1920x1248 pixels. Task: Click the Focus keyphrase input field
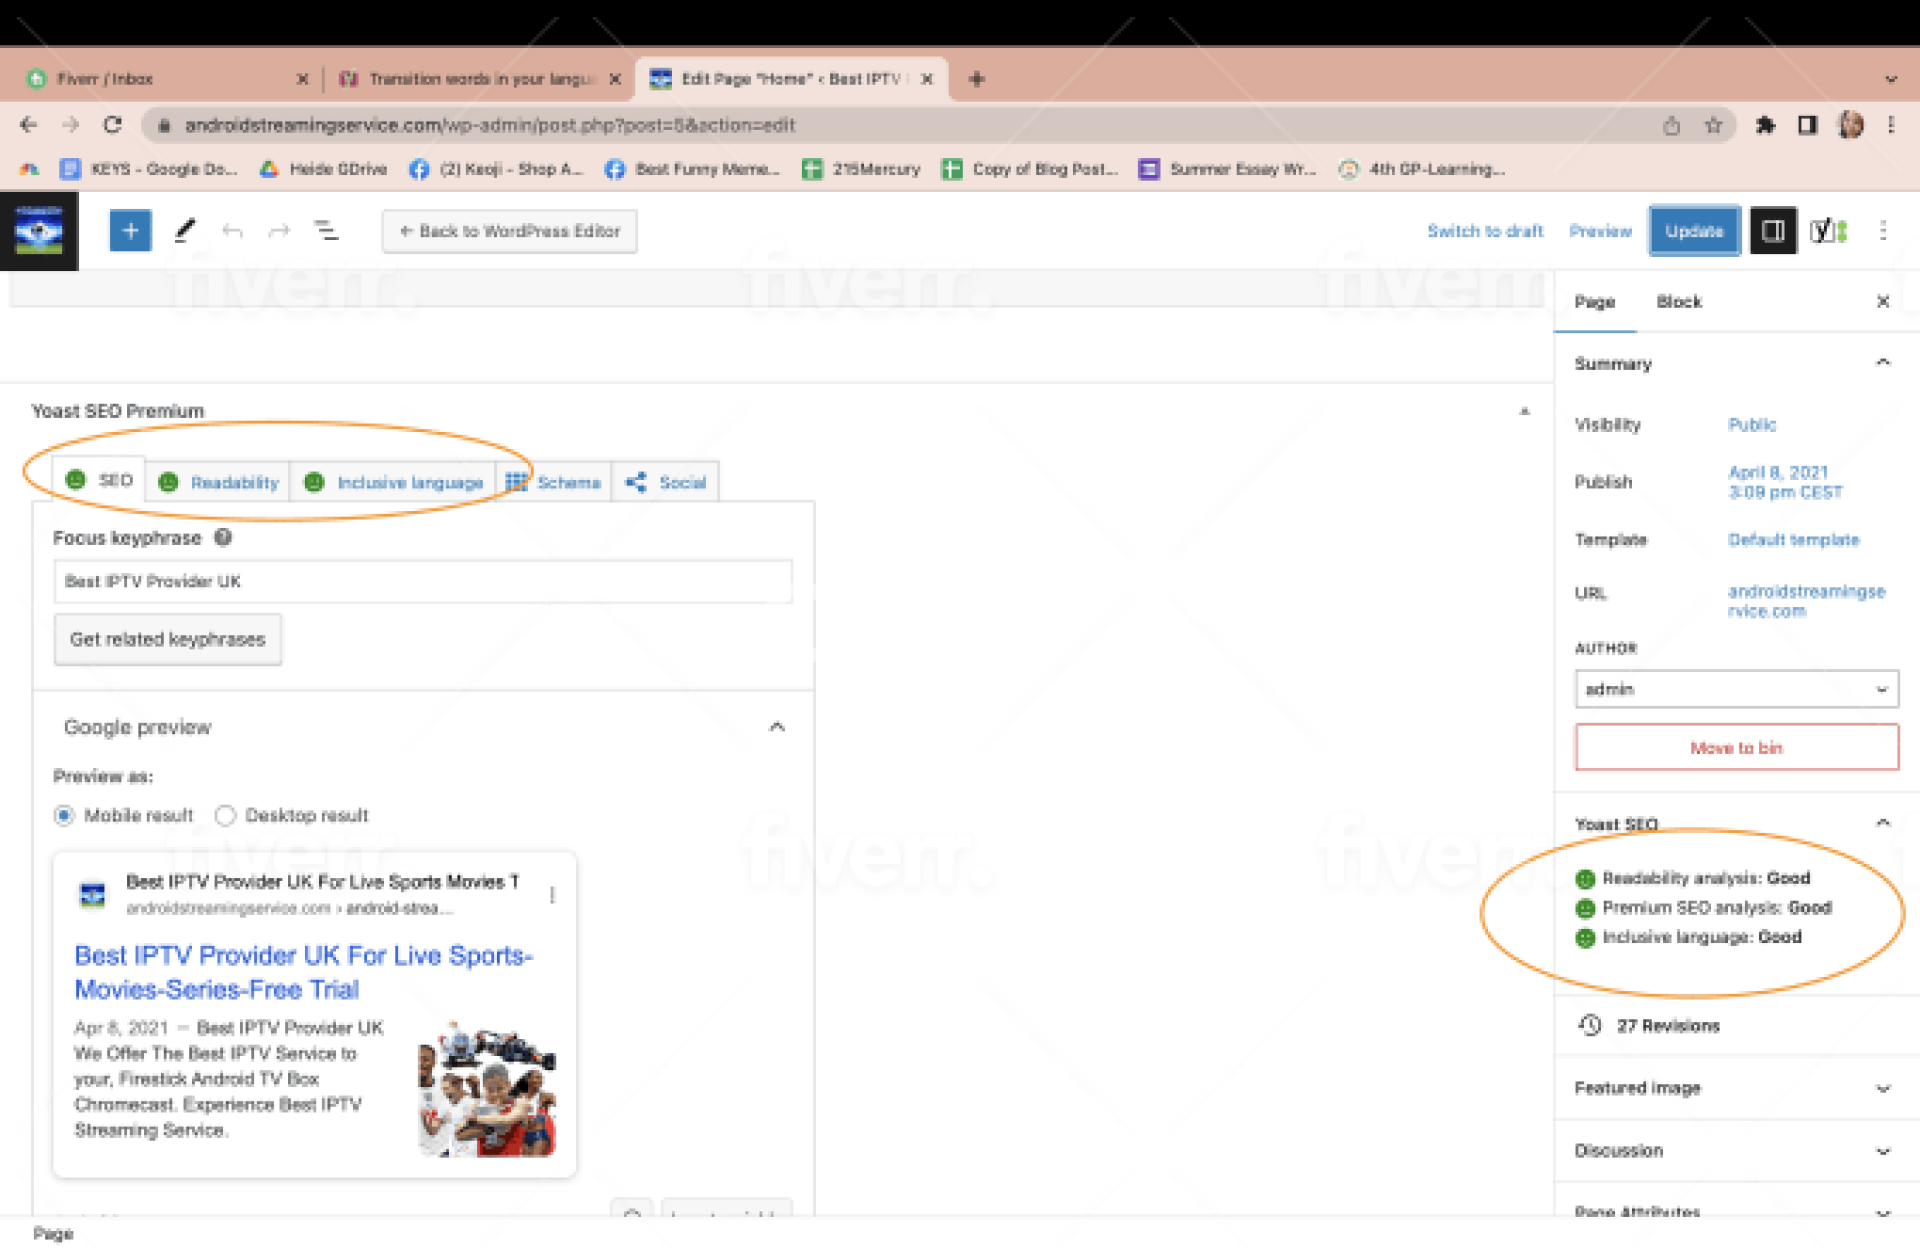tap(422, 581)
